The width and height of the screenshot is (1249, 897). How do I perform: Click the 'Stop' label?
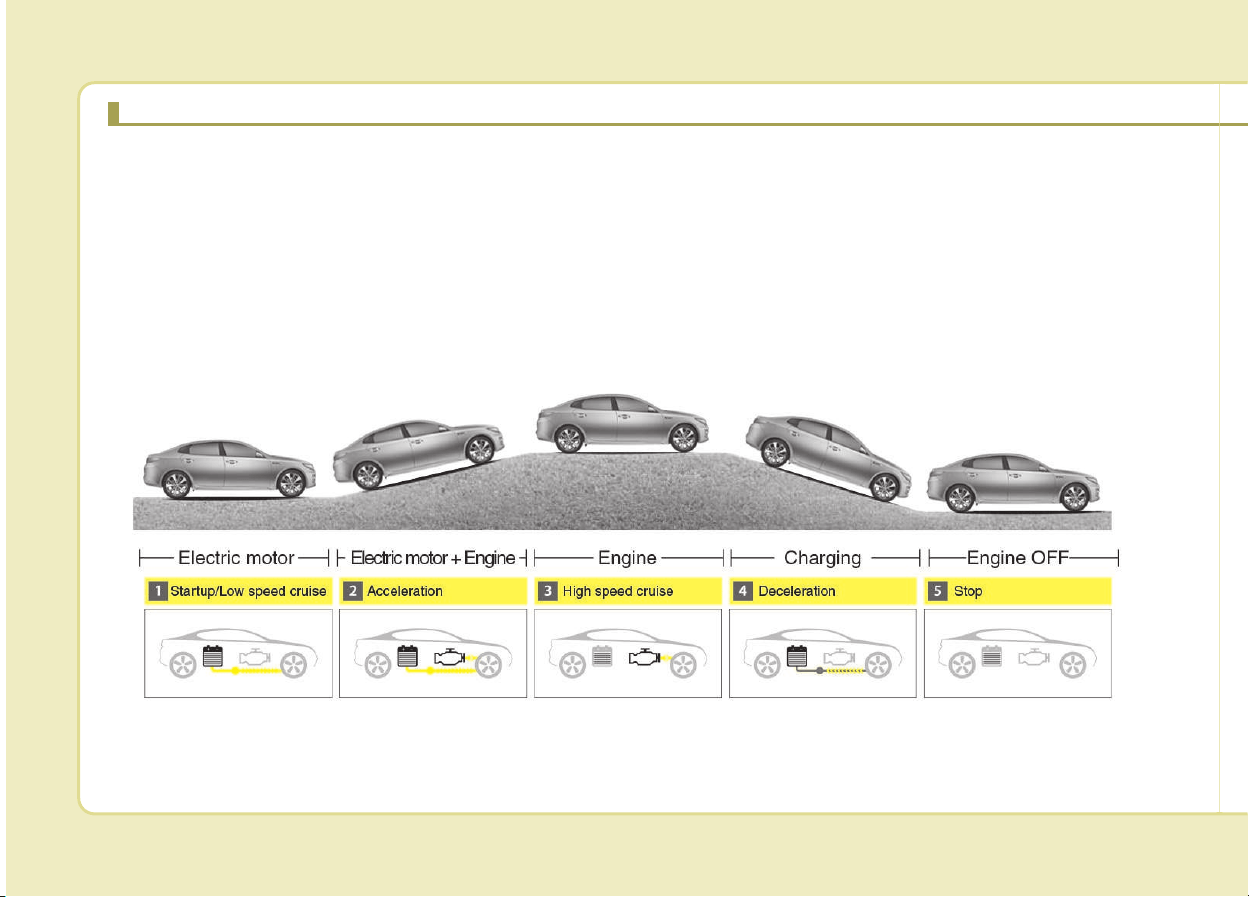968,591
